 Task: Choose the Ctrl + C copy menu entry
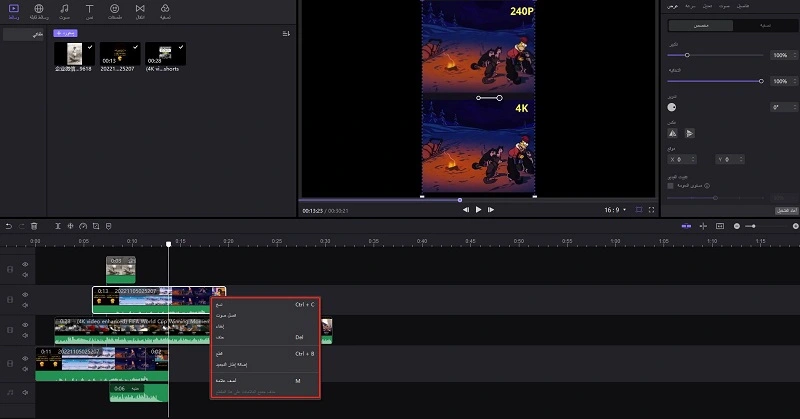(x=265, y=305)
